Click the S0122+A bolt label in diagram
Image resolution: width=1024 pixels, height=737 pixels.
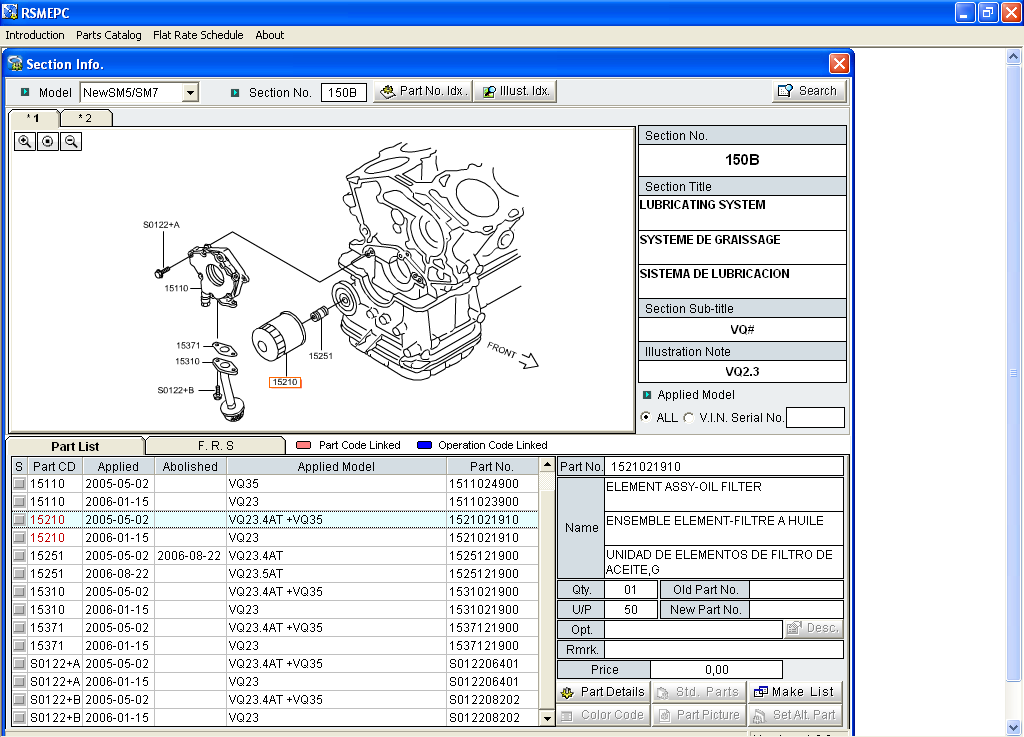[161, 225]
